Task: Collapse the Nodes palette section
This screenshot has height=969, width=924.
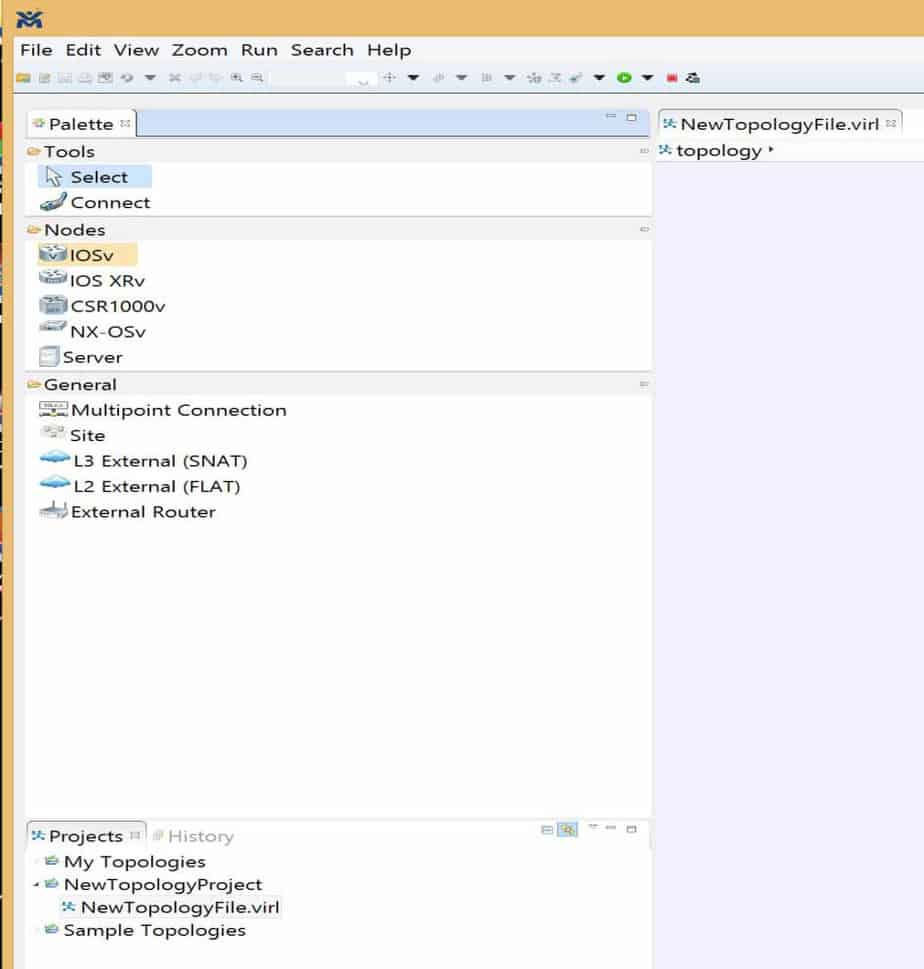Action: tap(644, 229)
